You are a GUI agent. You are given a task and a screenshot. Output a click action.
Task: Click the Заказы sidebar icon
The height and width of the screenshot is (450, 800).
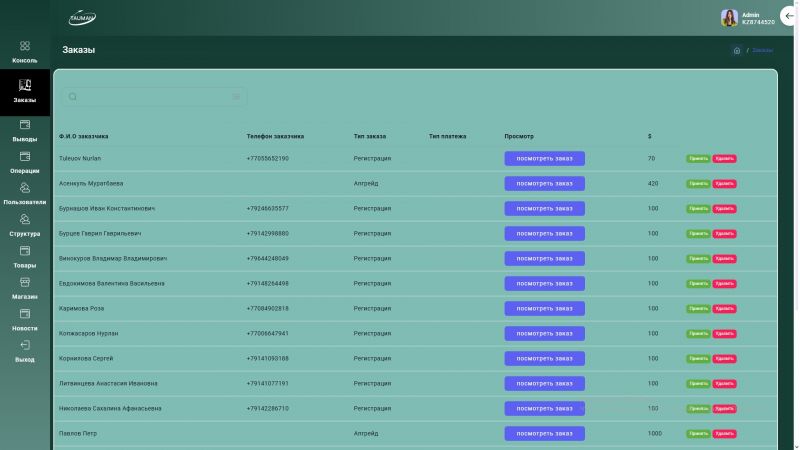click(25, 86)
